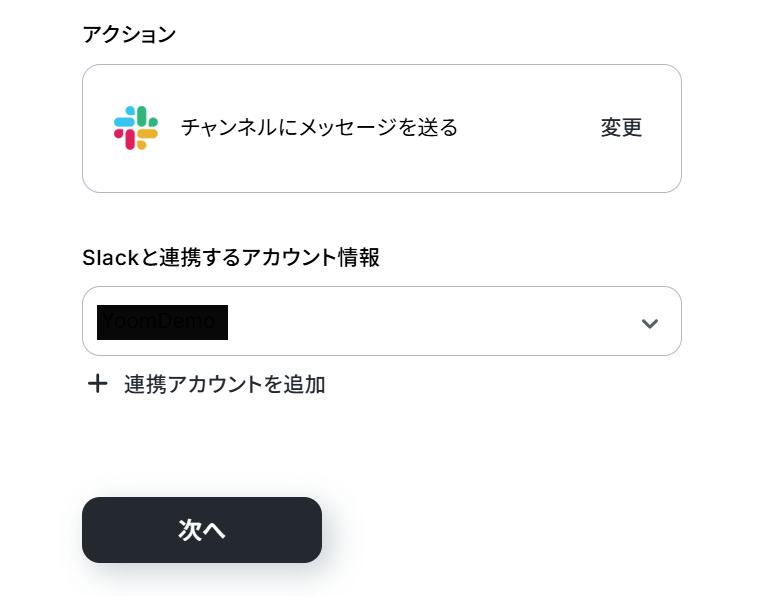
Task: Select the Slack action card
Action: tap(382, 129)
